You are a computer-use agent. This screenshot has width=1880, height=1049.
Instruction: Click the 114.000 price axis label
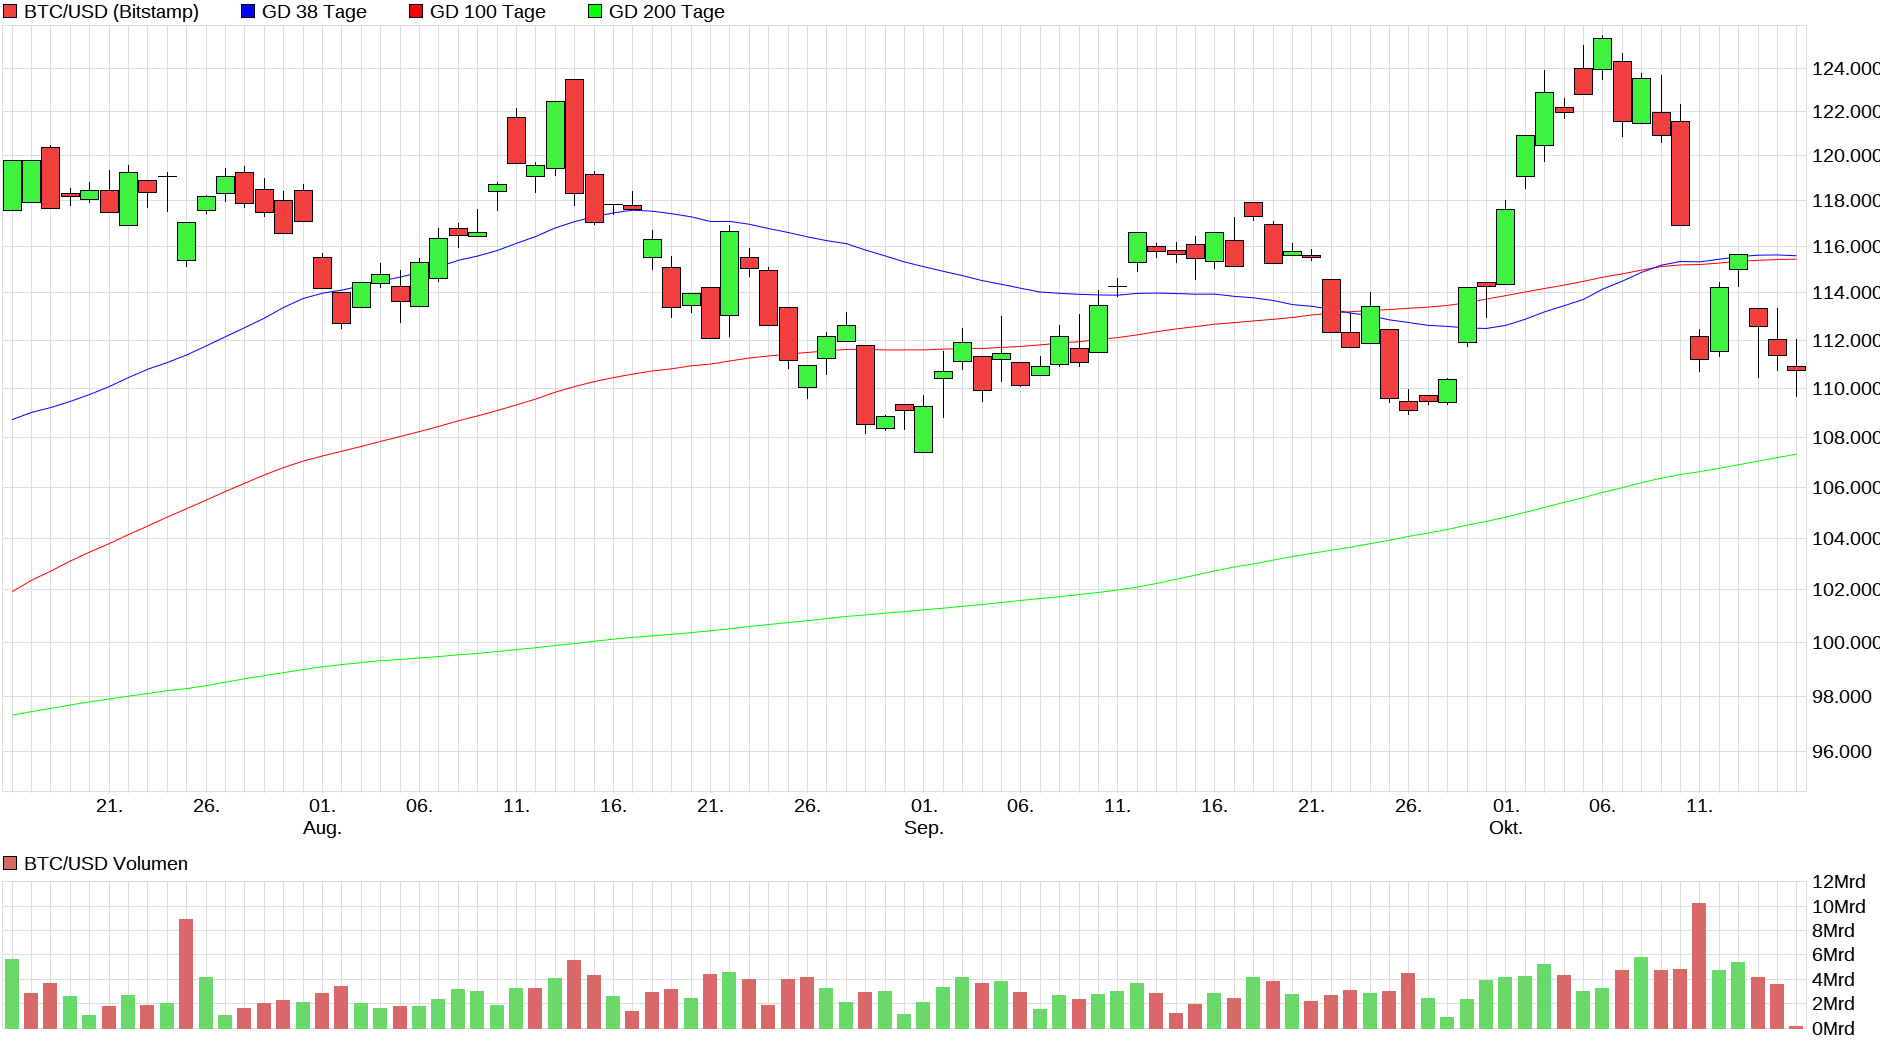coord(1846,292)
